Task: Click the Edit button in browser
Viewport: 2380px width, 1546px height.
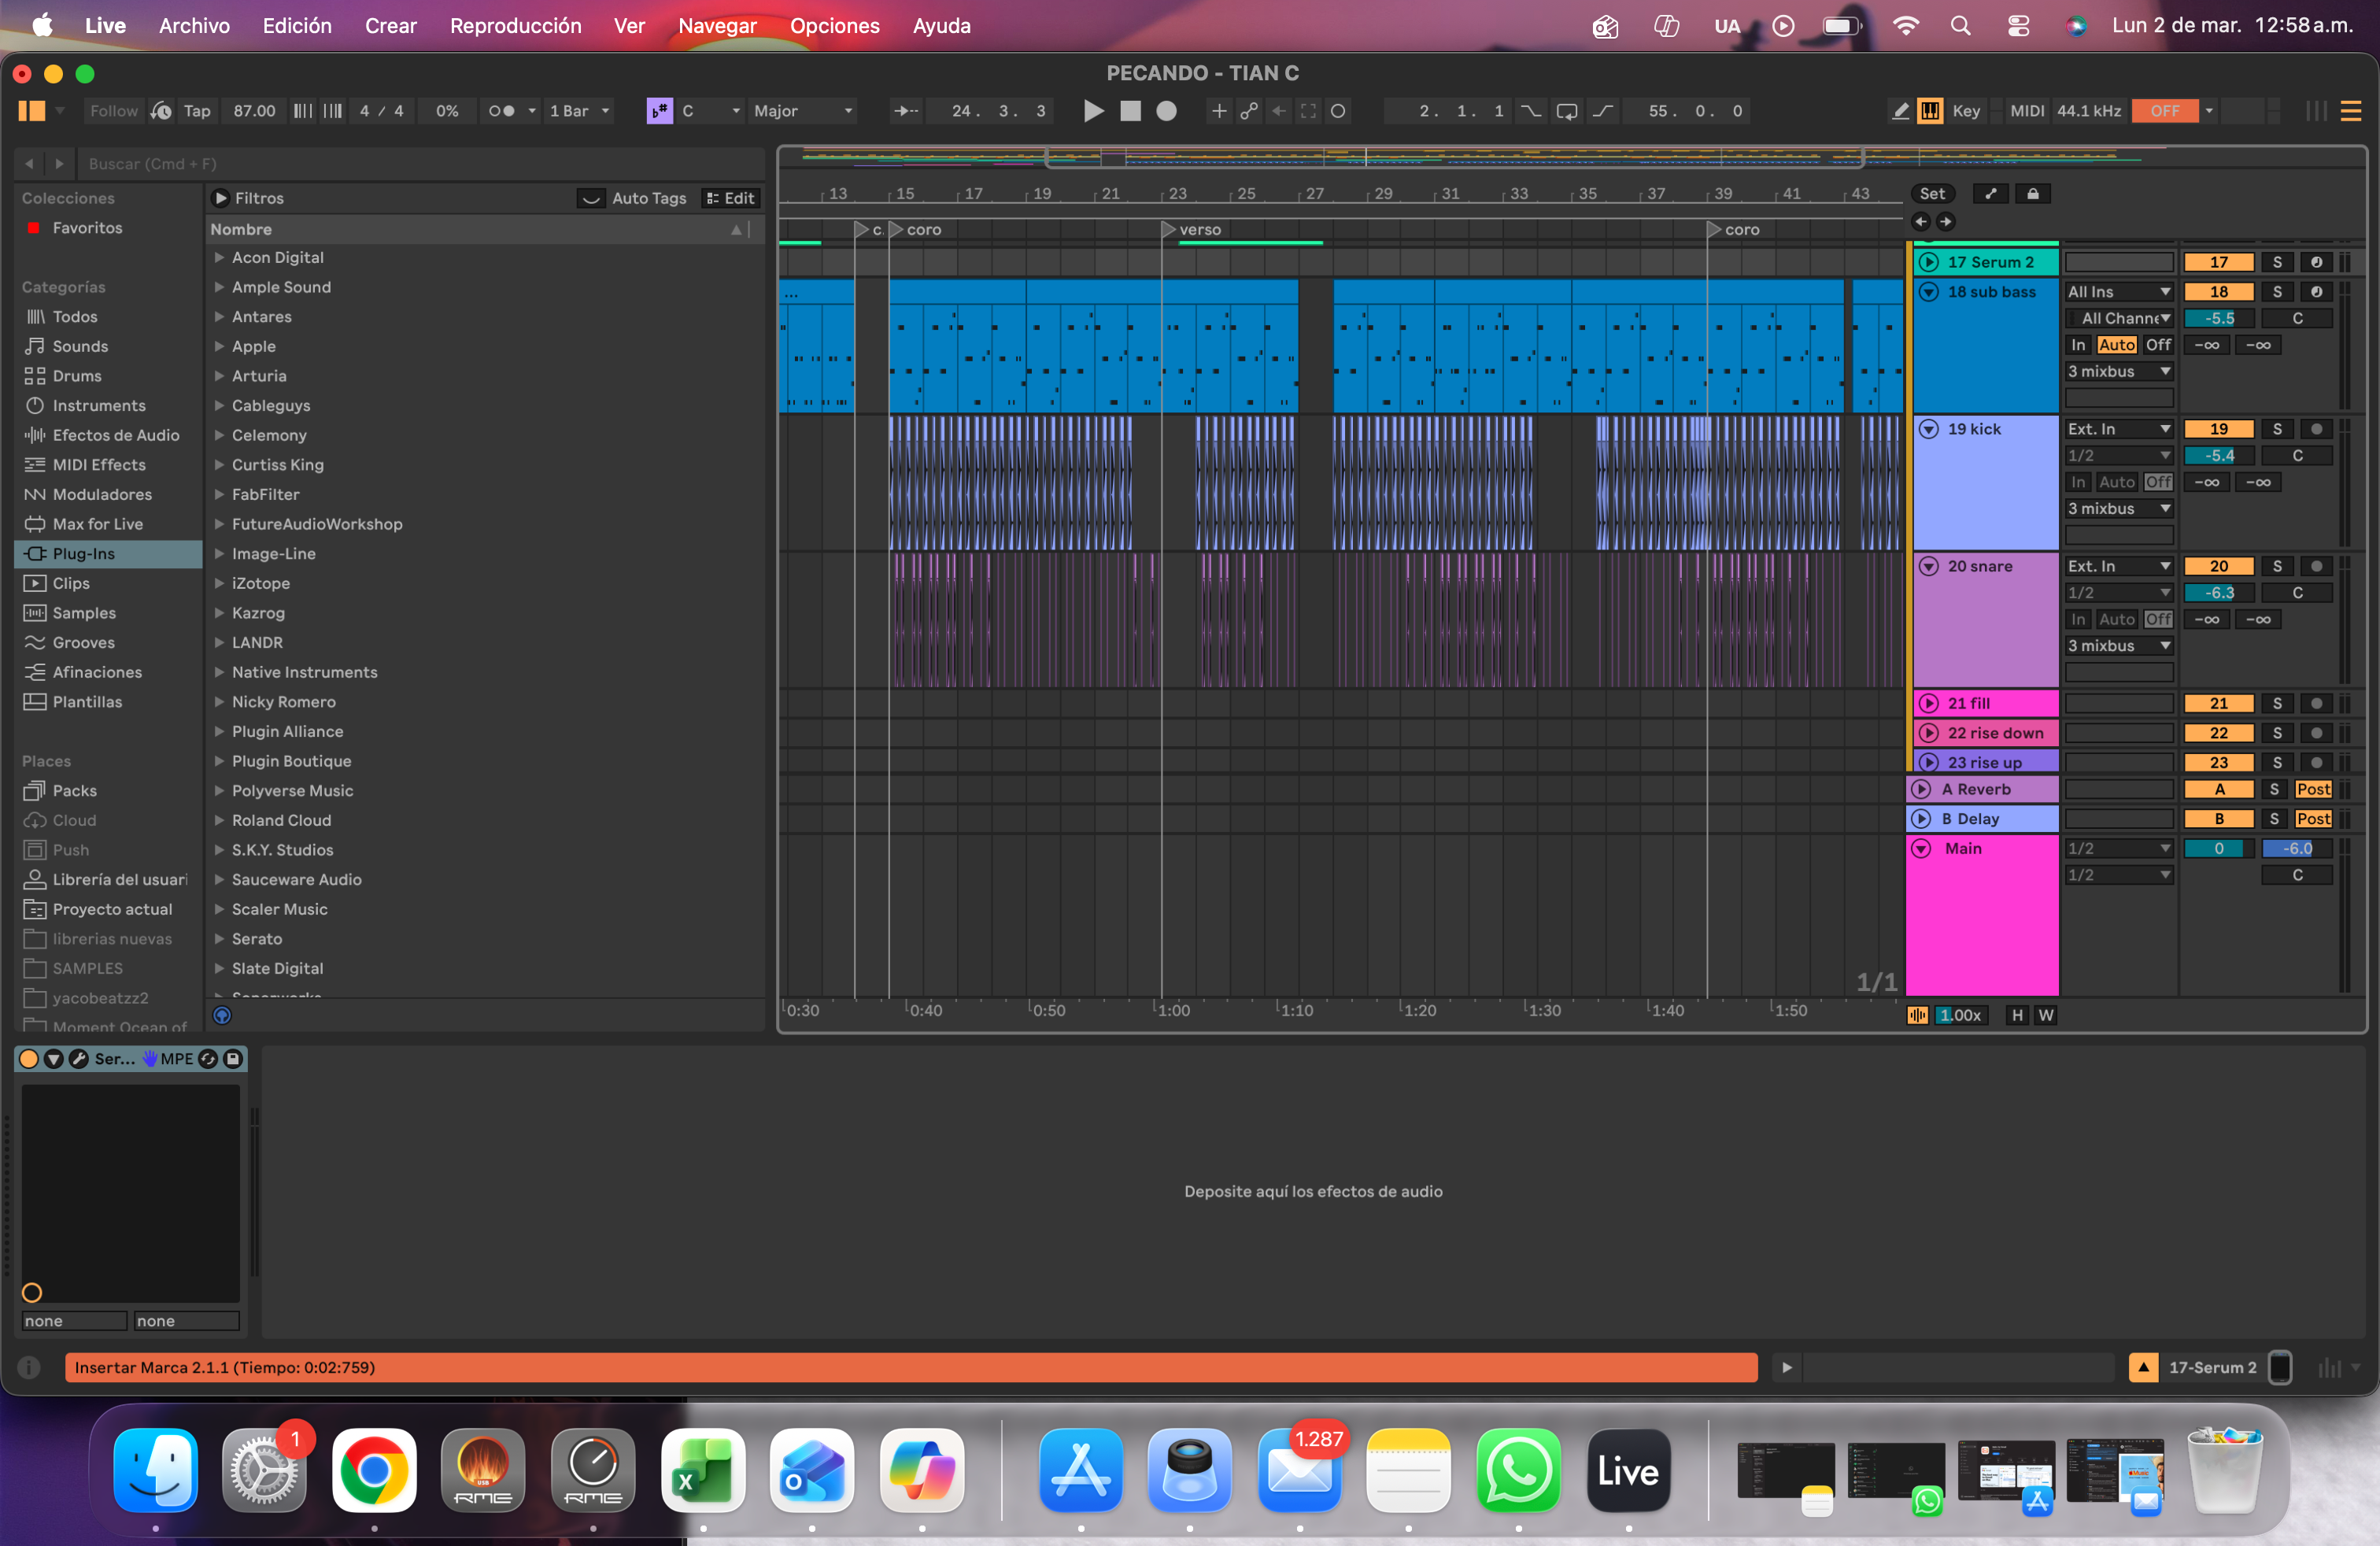Action: [731, 198]
